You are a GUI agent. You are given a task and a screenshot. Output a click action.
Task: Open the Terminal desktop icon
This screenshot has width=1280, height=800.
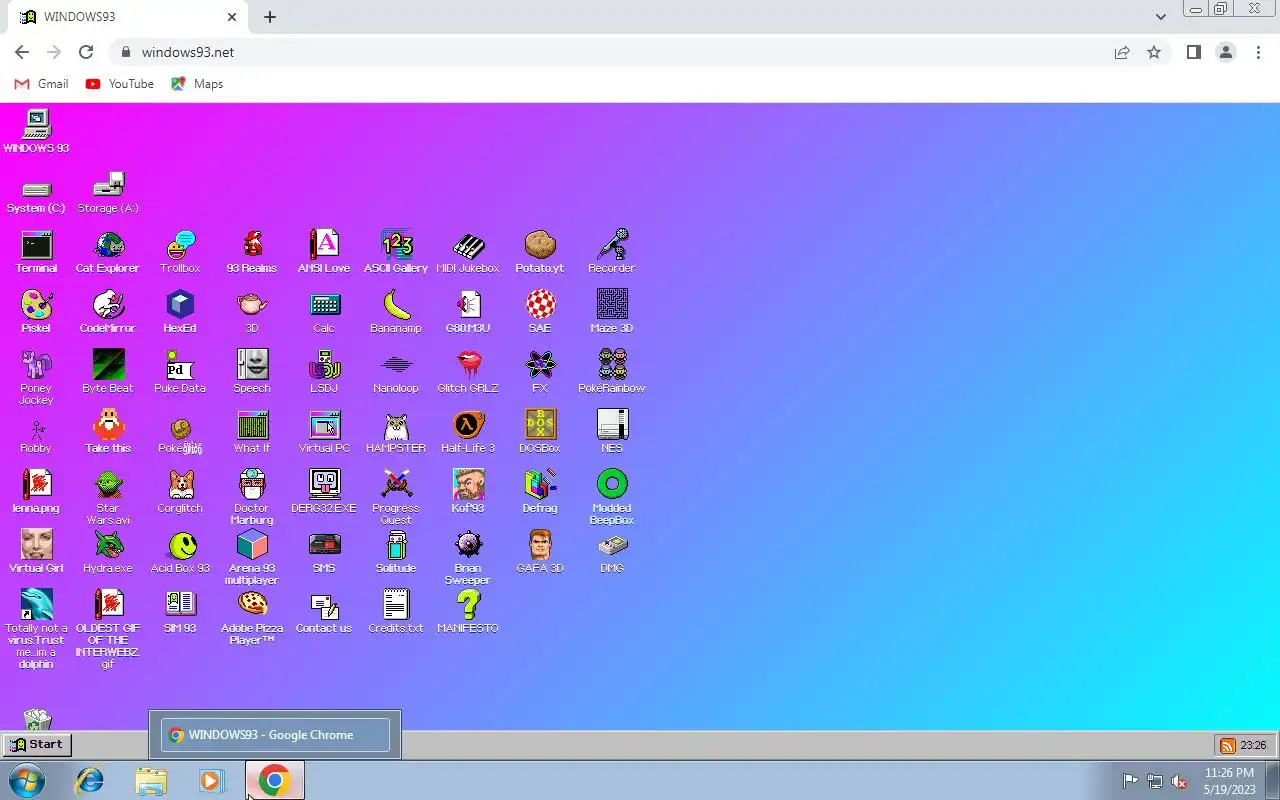36,245
